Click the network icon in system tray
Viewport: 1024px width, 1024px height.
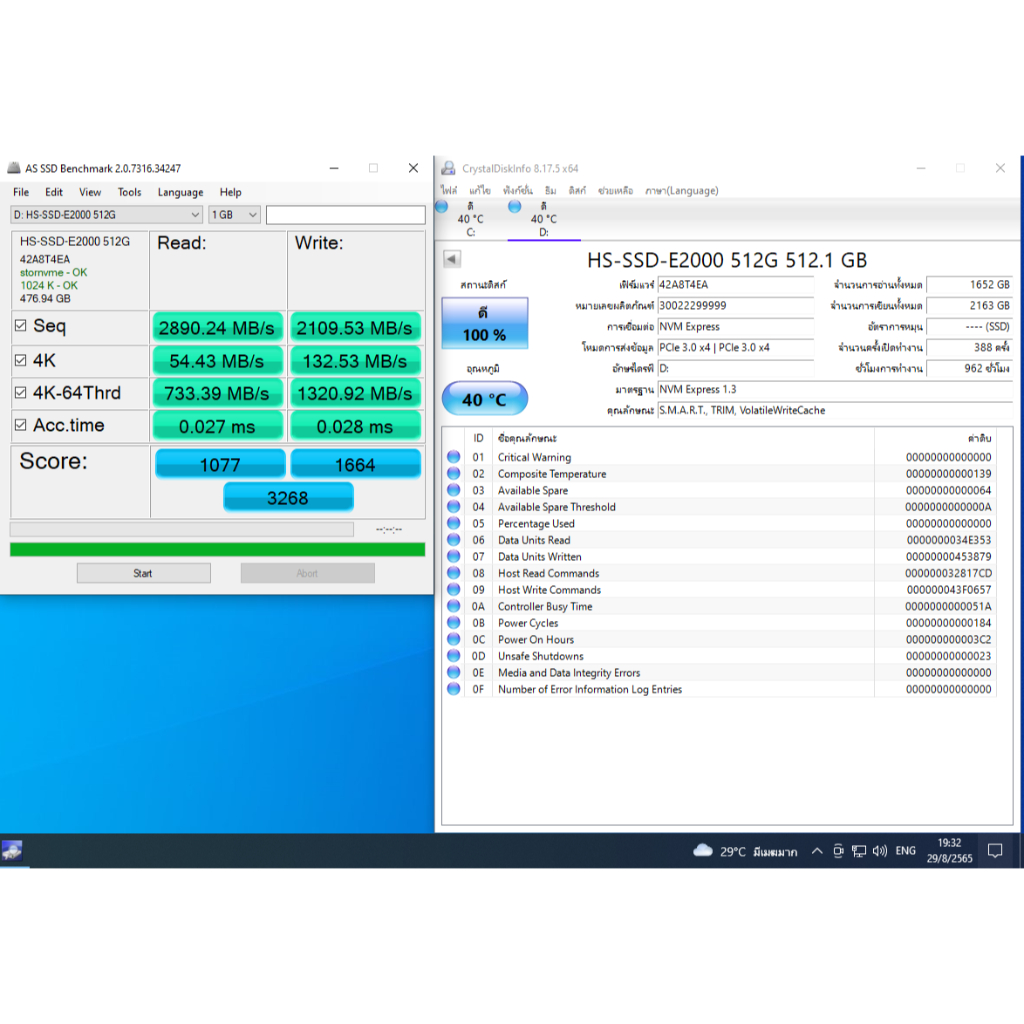point(859,851)
